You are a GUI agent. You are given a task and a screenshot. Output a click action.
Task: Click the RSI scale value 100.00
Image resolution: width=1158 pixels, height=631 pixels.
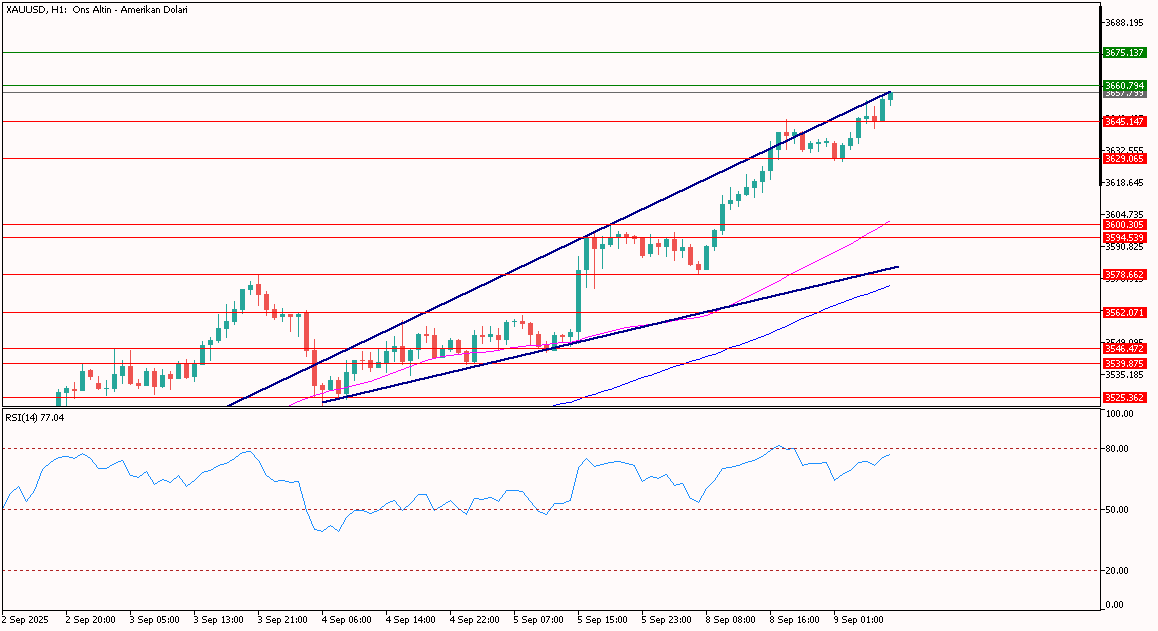pos(1120,414)
